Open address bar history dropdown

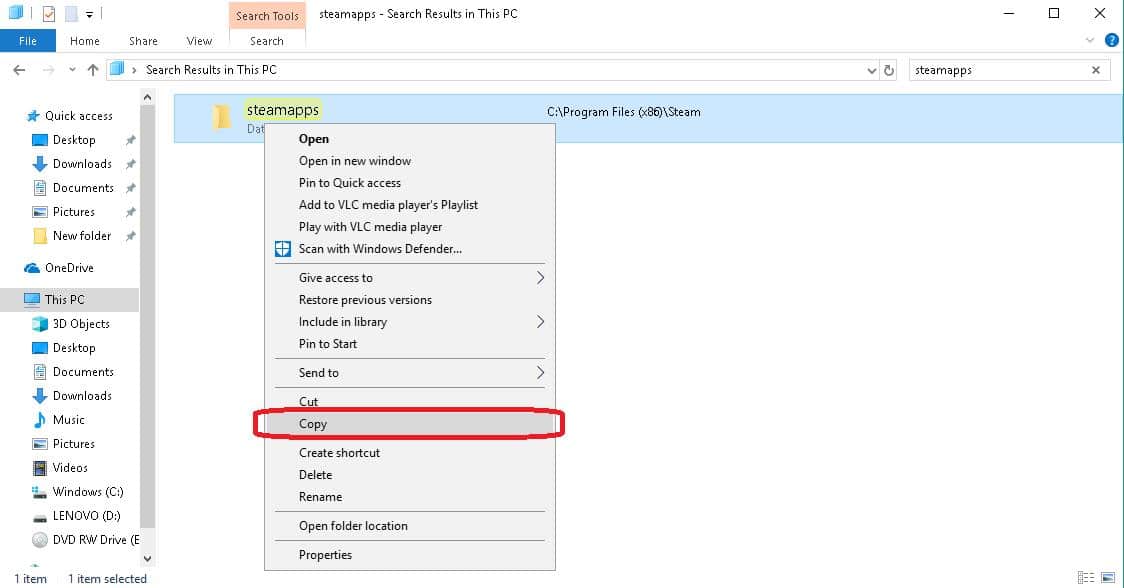(x=872, y=70)
